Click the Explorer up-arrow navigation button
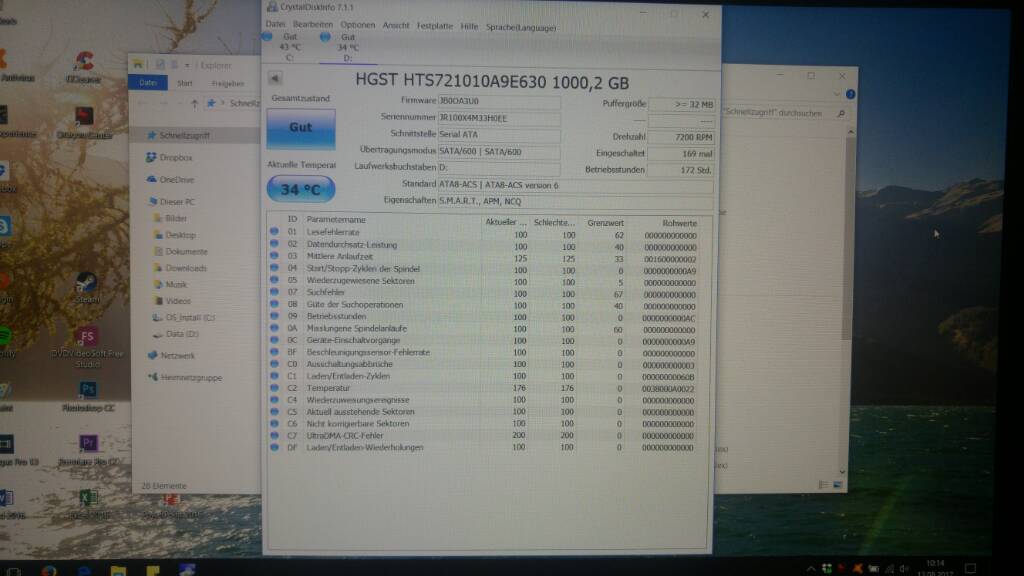Viewport: 1024px width, 576px height. pos(194,103)
